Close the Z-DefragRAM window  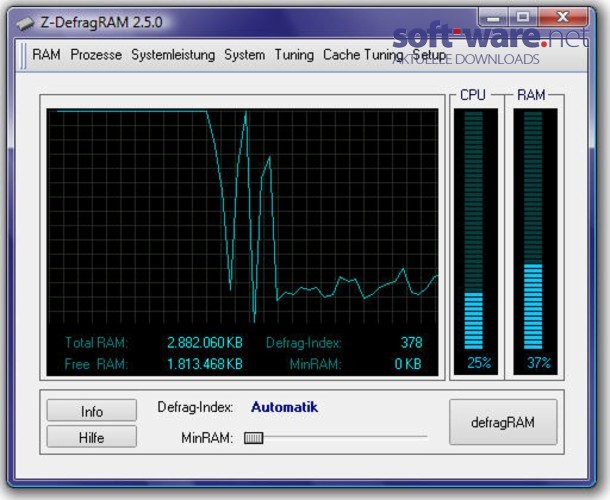(x=563, y=17)
